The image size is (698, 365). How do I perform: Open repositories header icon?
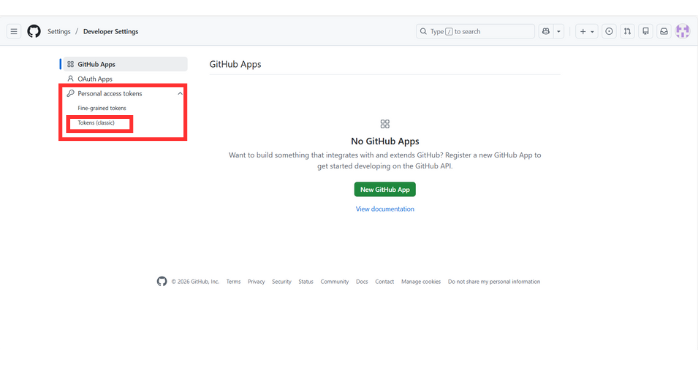click(645, 32)
